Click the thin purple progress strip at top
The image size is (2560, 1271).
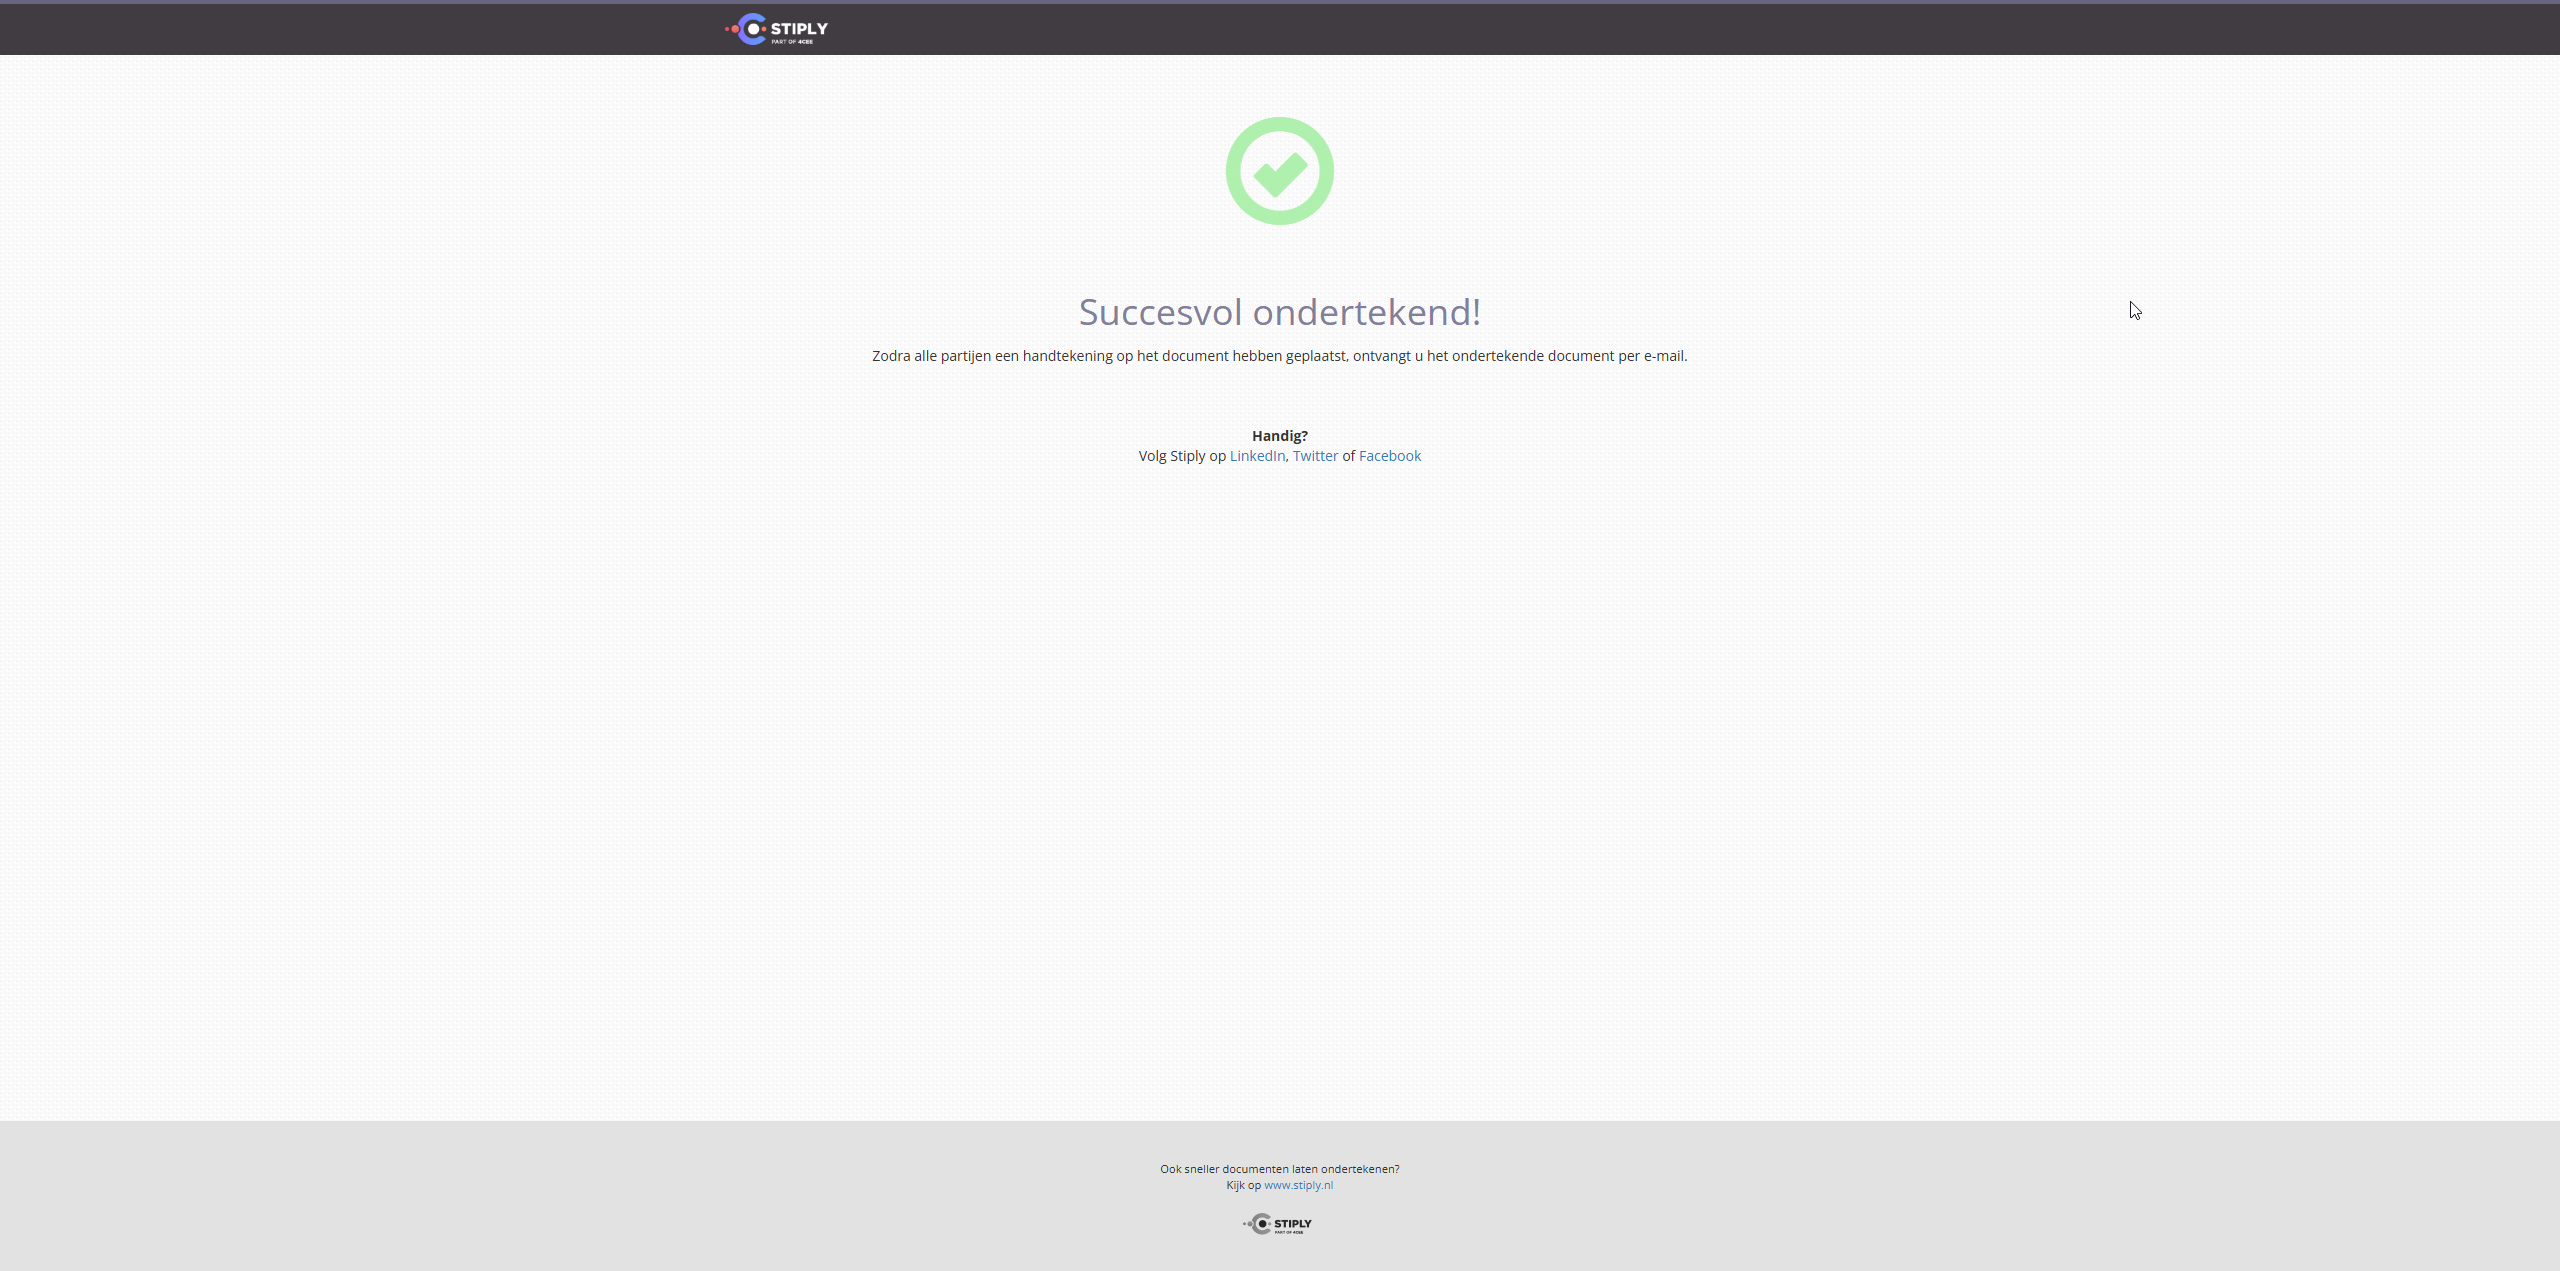coord(1280,2)
